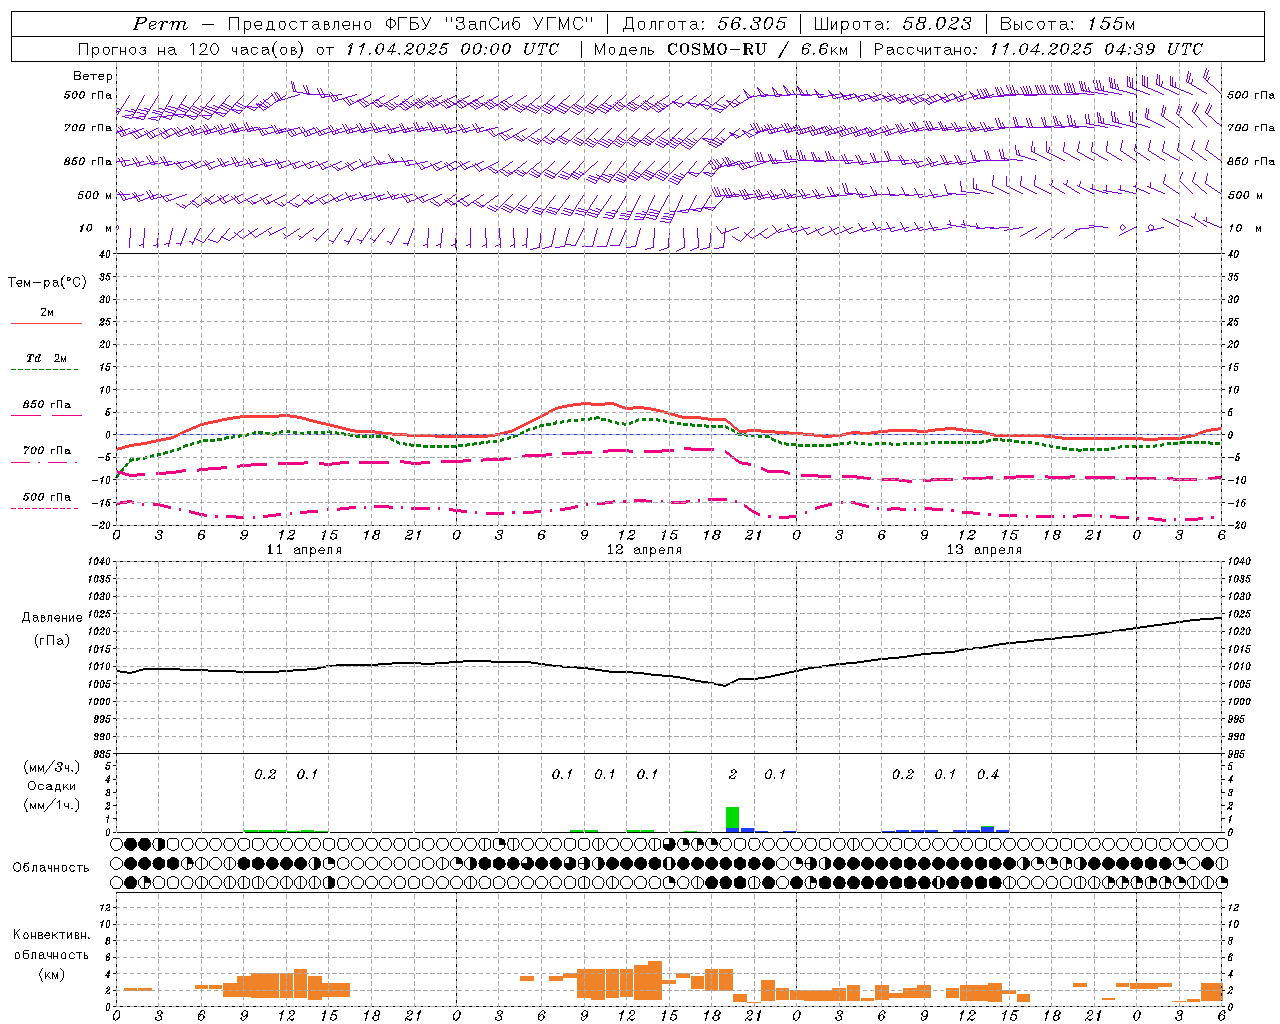Click the solid red line sample under '2м'
This screenshot has height=1024, width=1280.
(47, 324)
